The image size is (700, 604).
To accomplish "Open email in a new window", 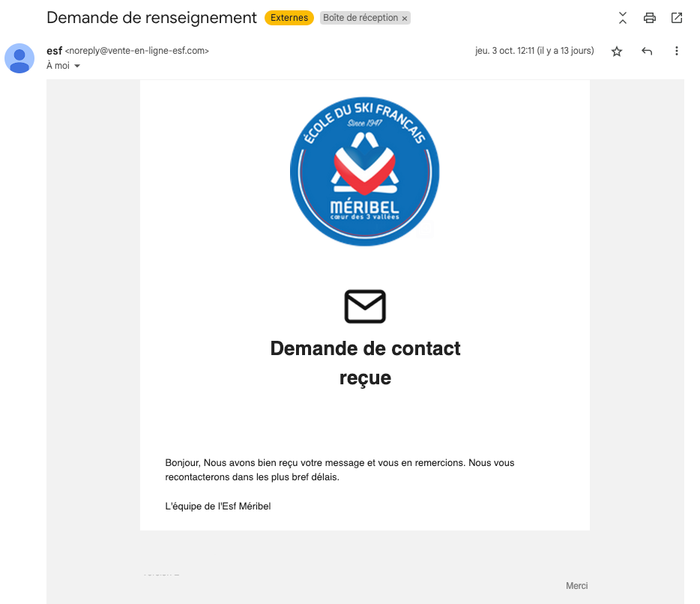I will (677, 18).
